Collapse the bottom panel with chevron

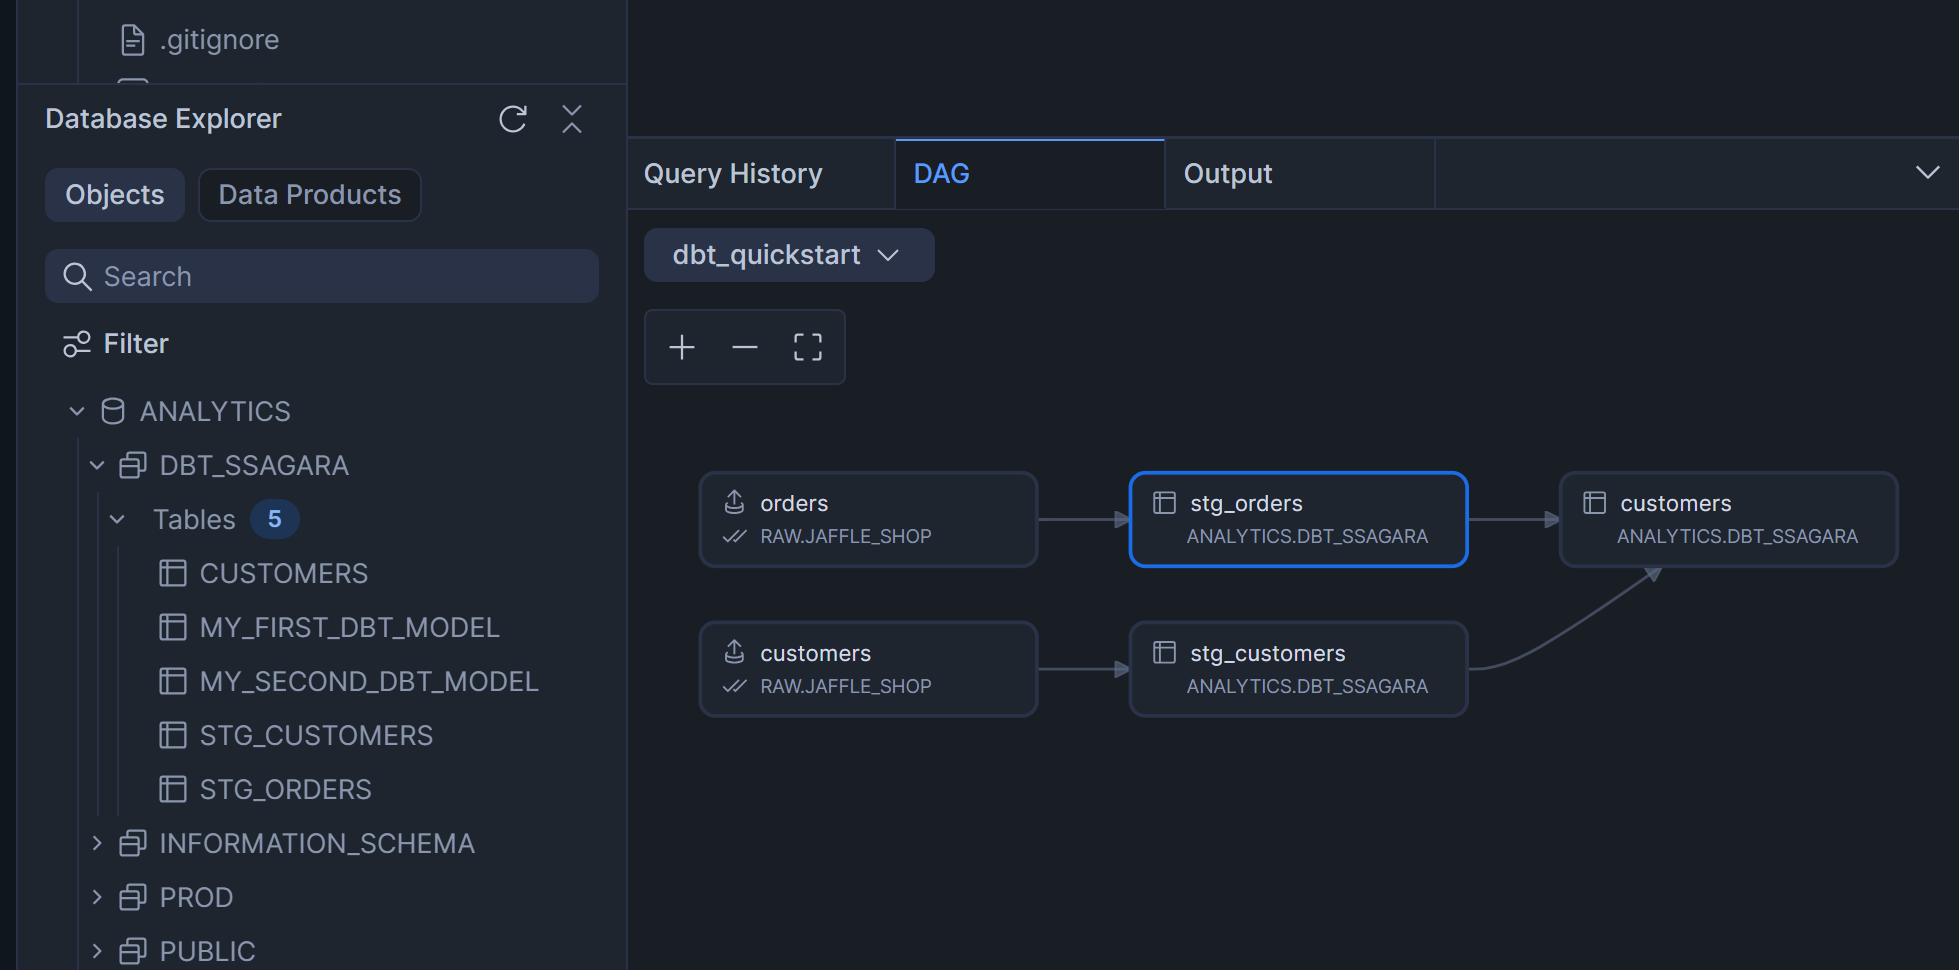[1927, 172]
